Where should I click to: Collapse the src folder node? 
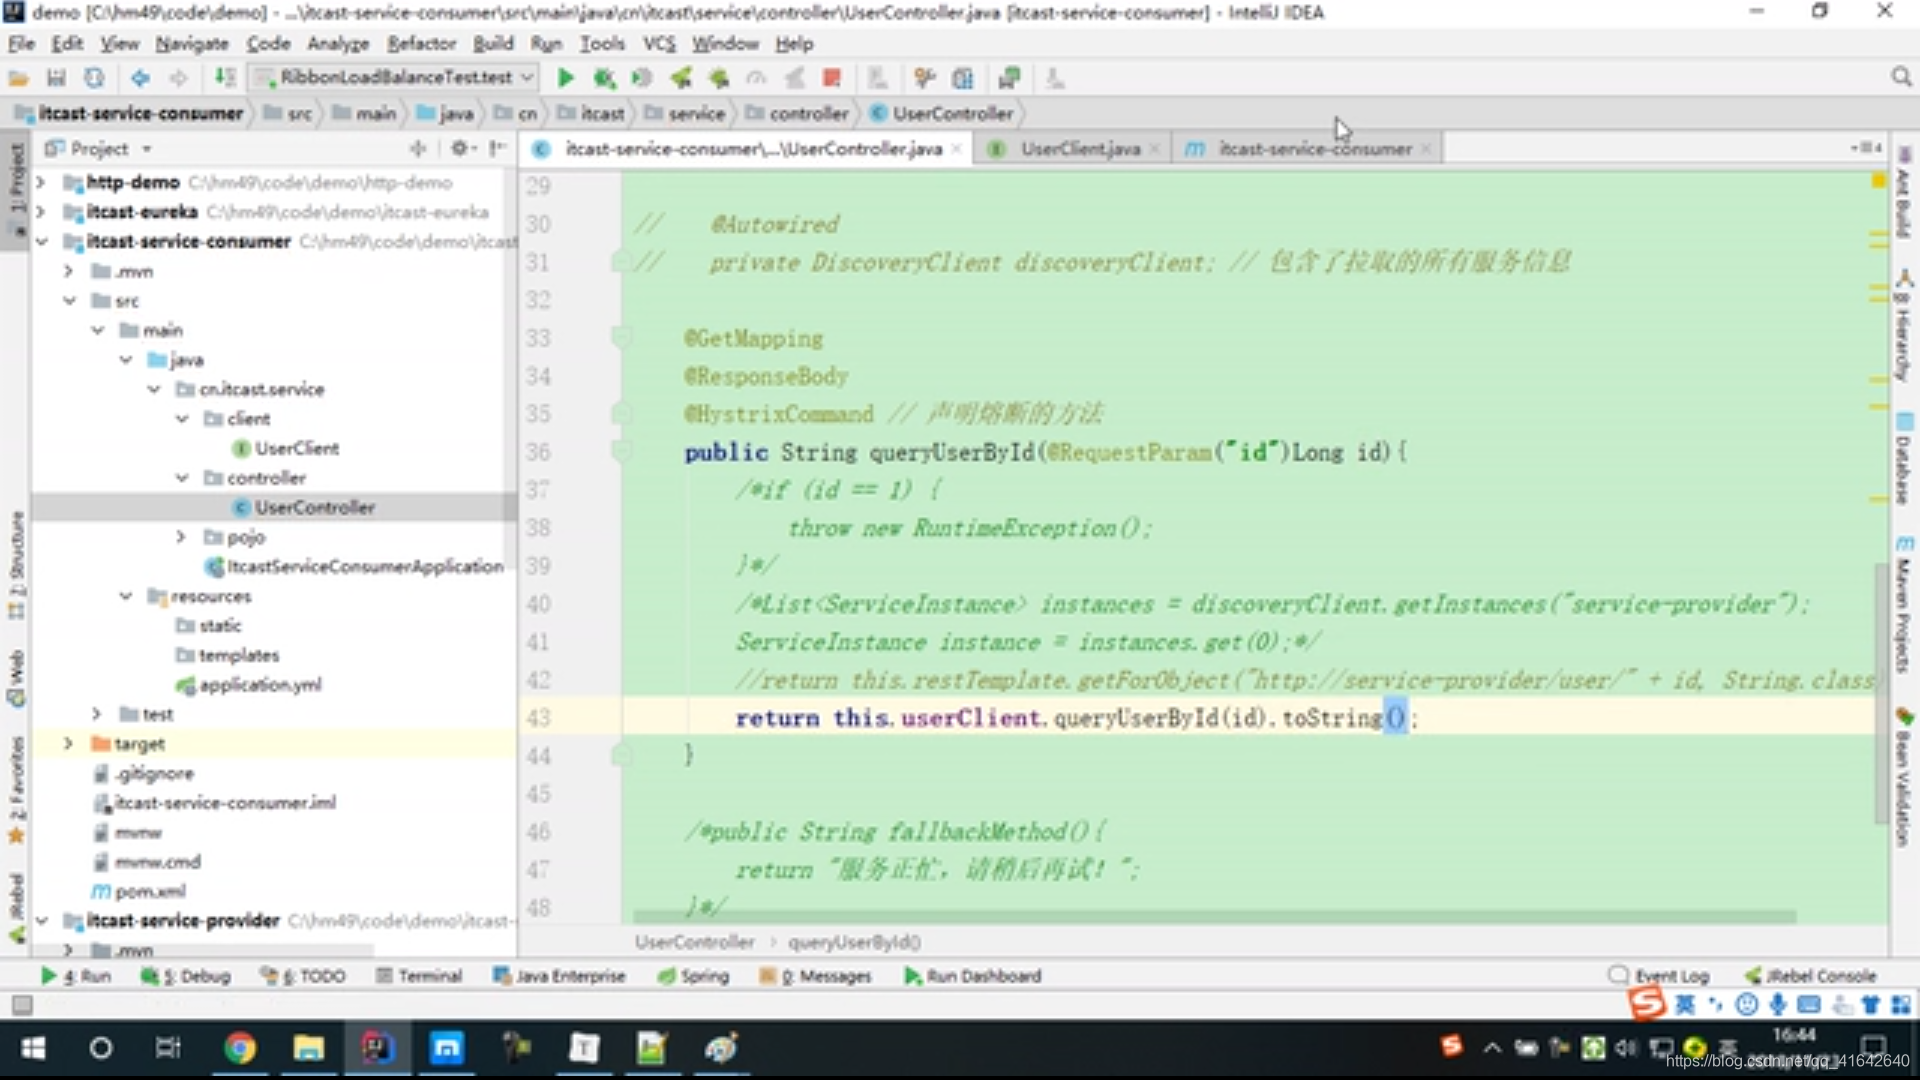[69, 301]
